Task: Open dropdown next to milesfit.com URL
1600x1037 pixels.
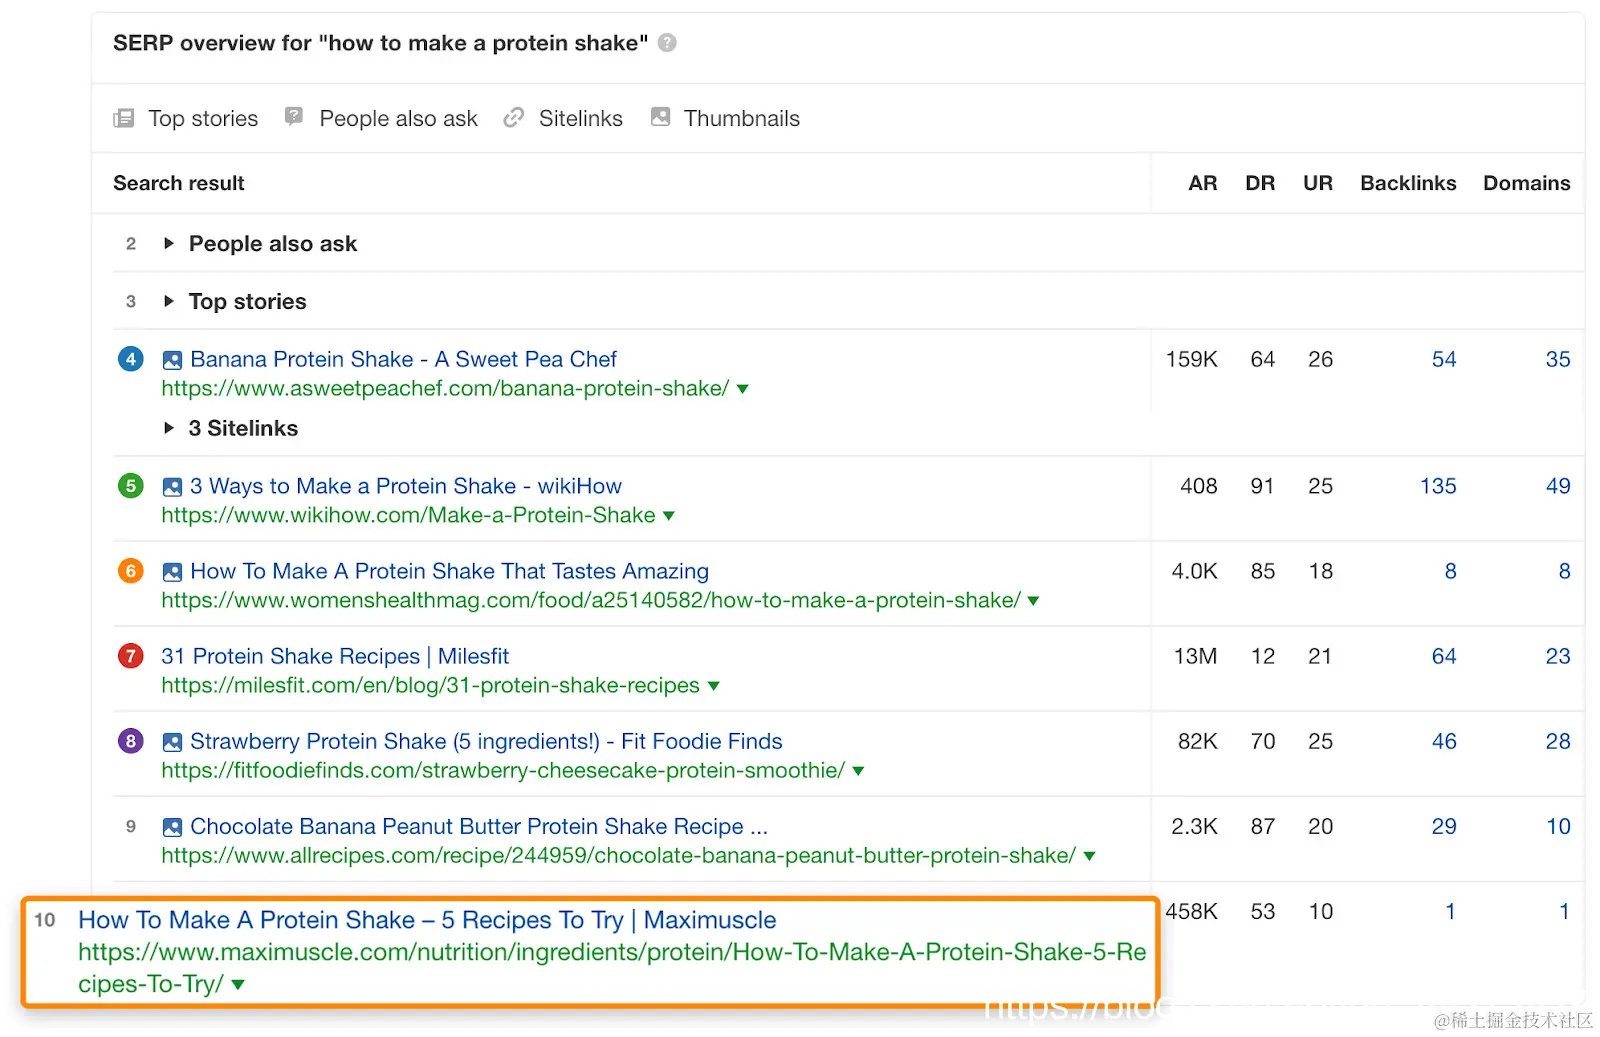Action: pyautogui.click(x=714, y=686)
